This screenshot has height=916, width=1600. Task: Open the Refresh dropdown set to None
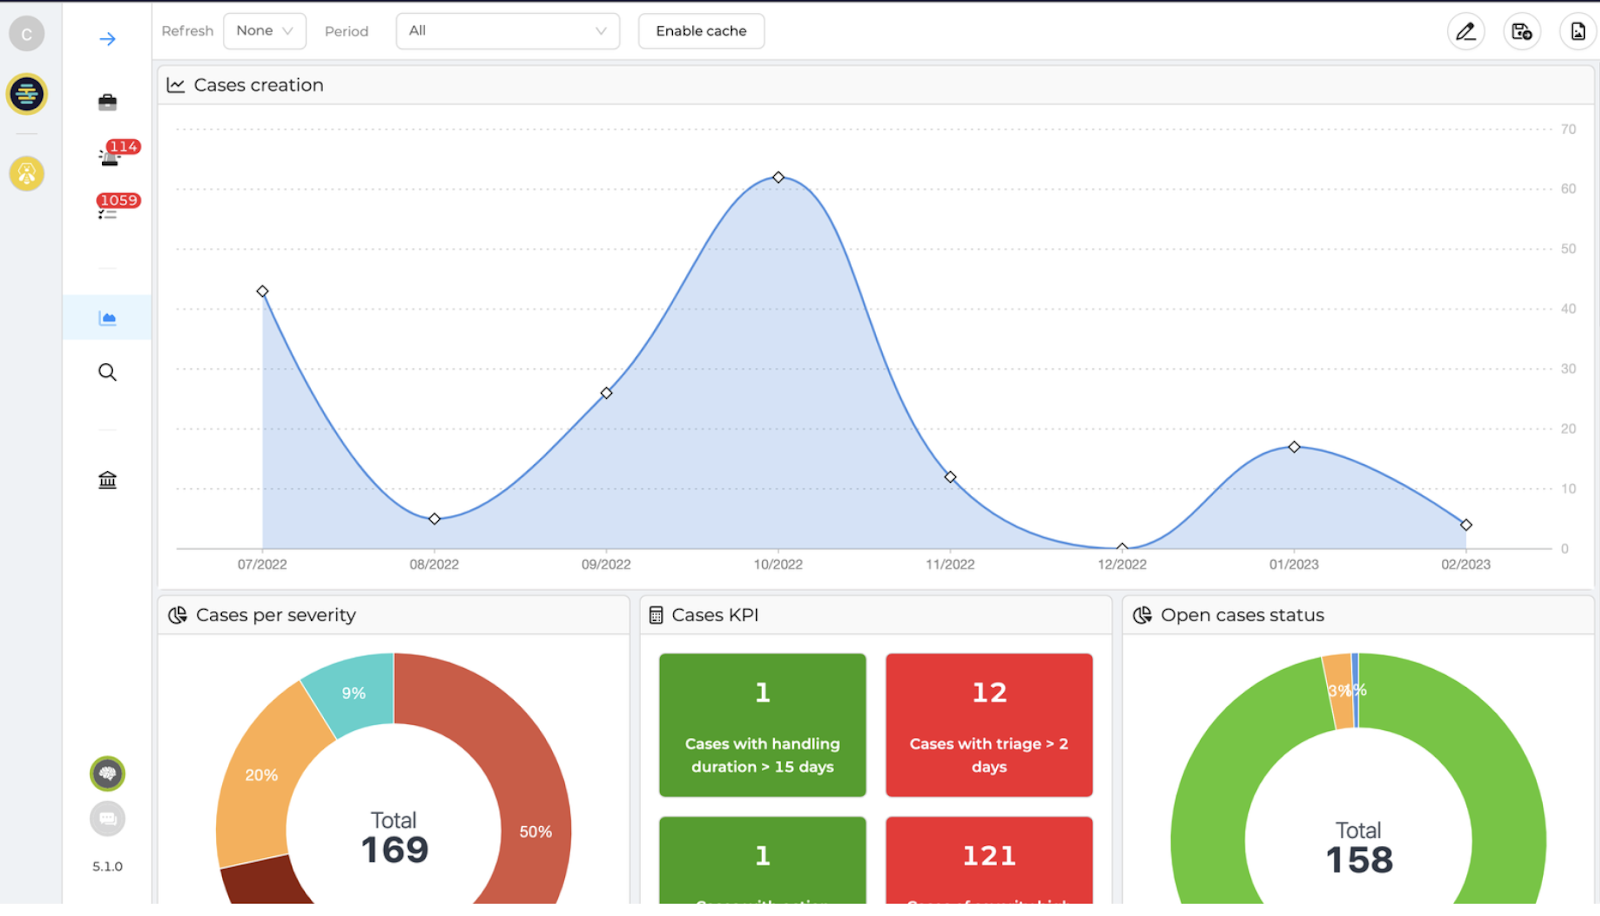pos(264,31)
